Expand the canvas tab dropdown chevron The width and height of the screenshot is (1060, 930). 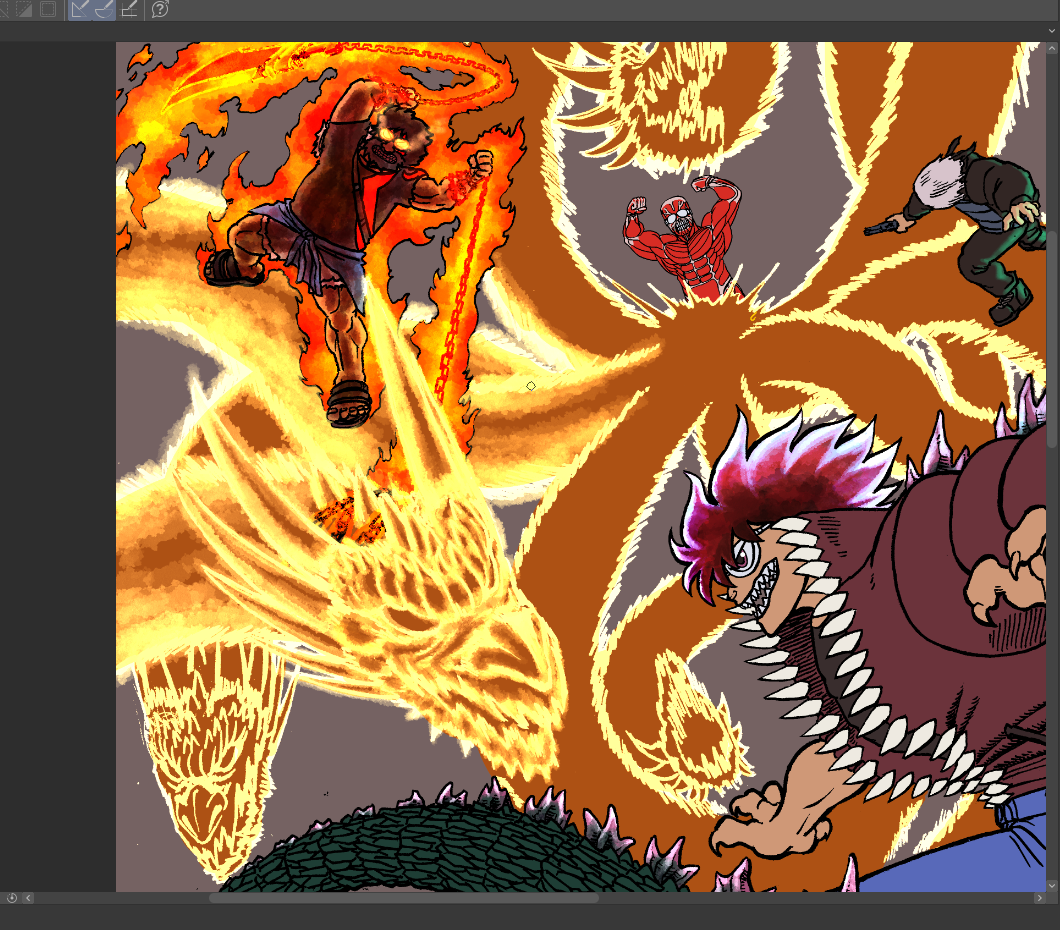coord(1052,31)
